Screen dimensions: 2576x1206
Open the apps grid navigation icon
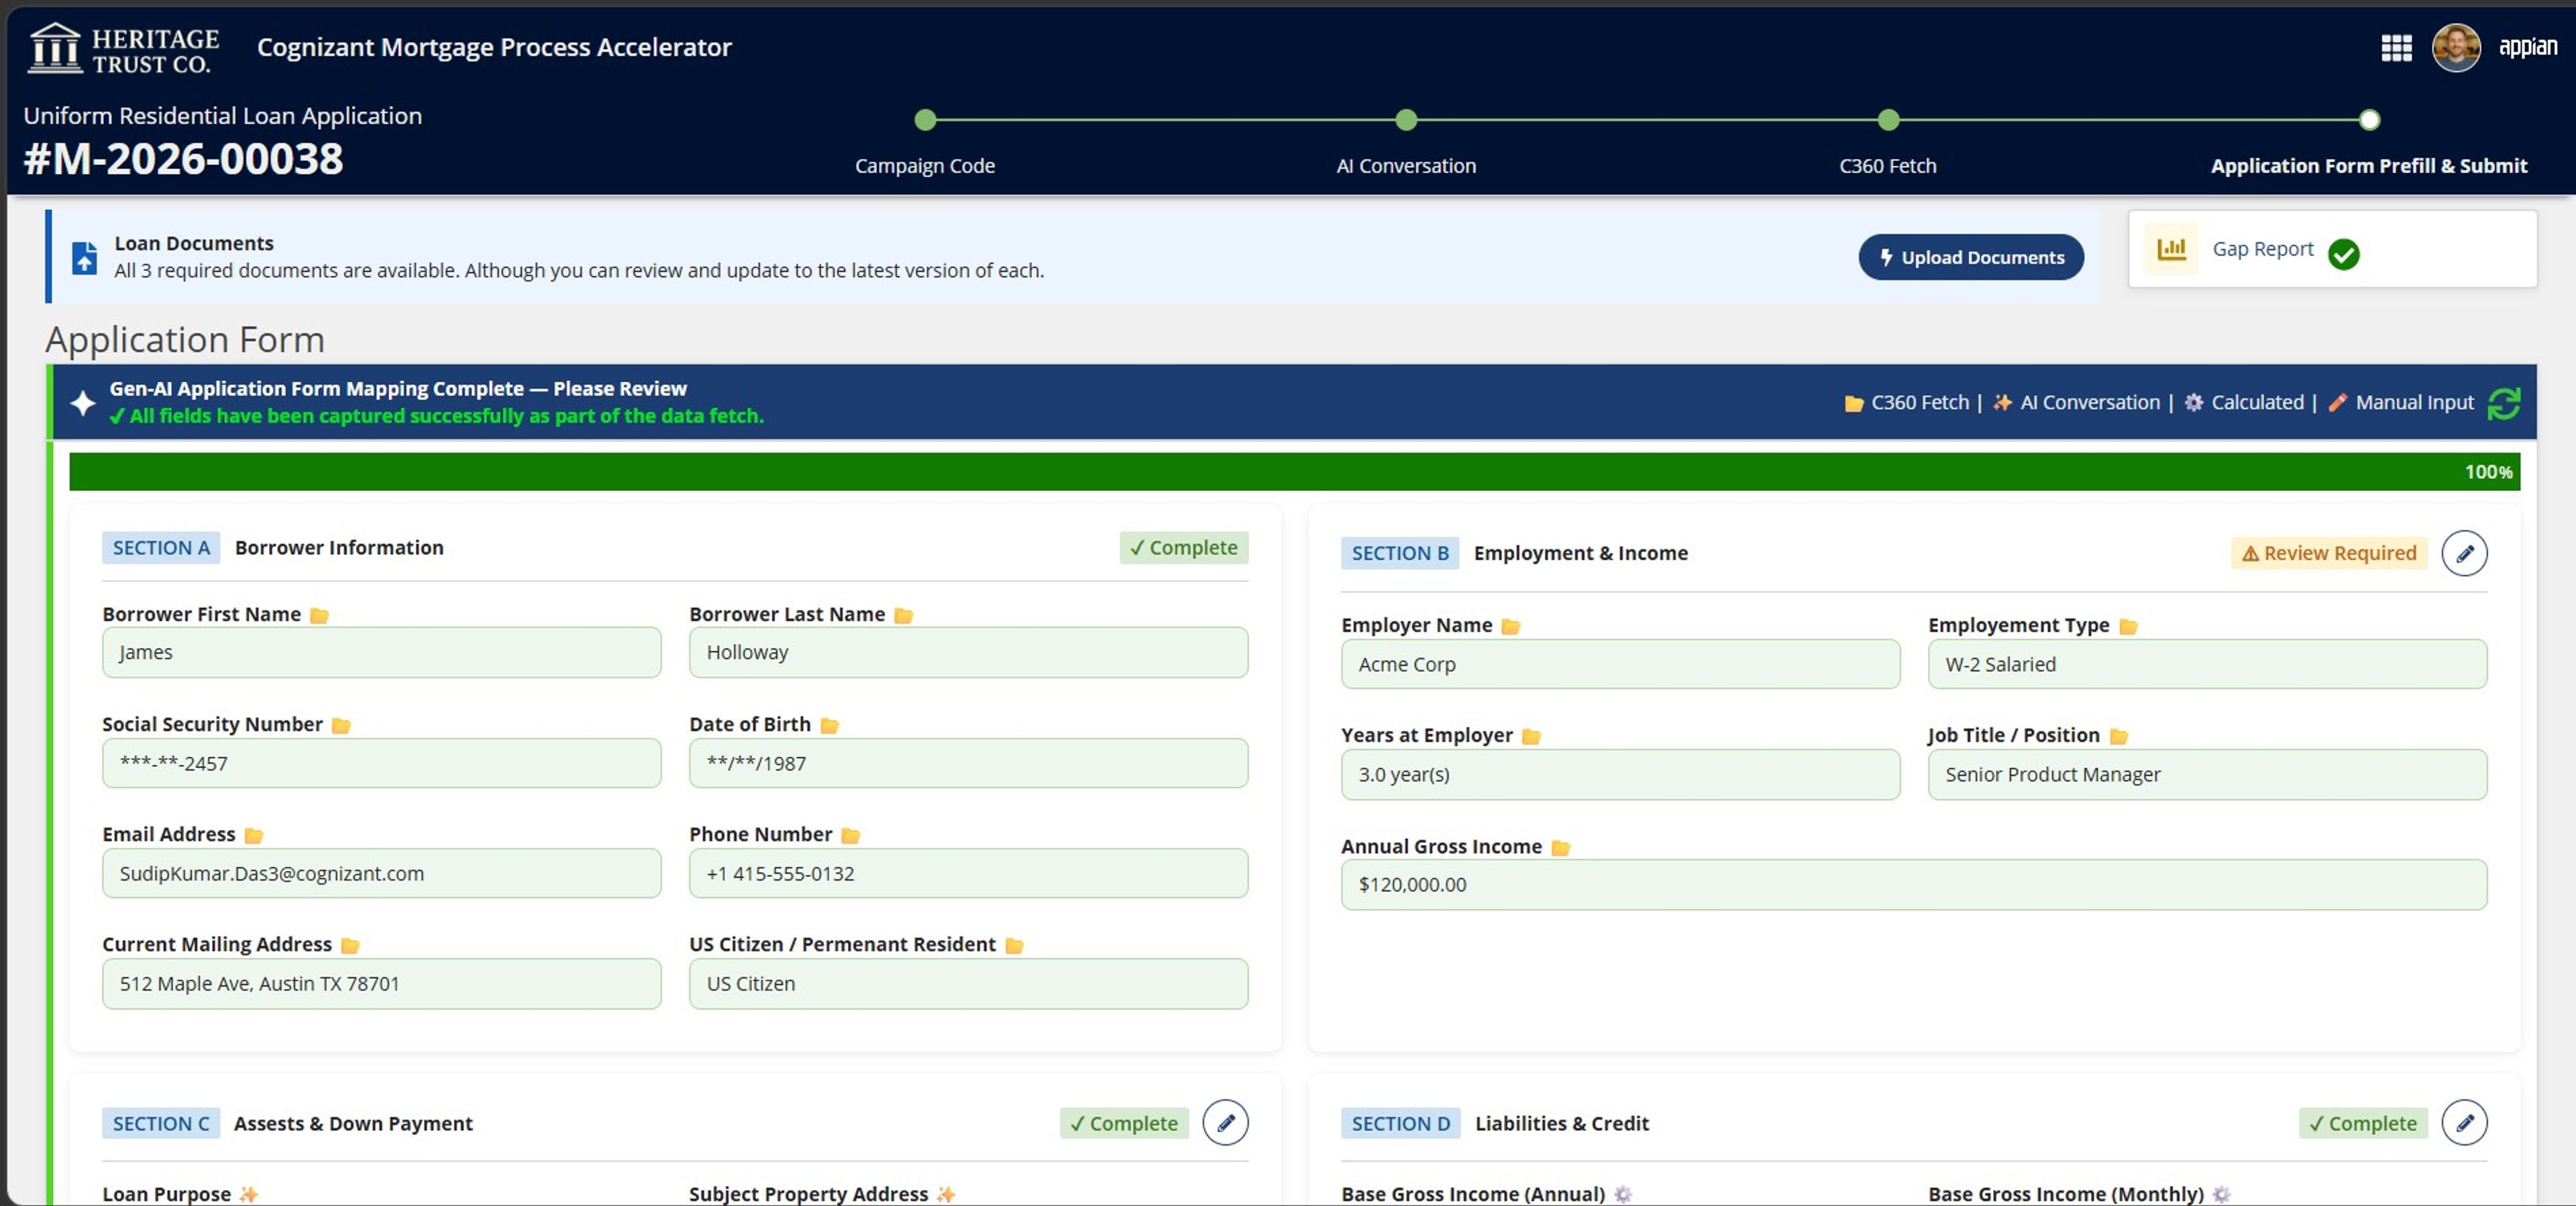tap(2396, 47)
